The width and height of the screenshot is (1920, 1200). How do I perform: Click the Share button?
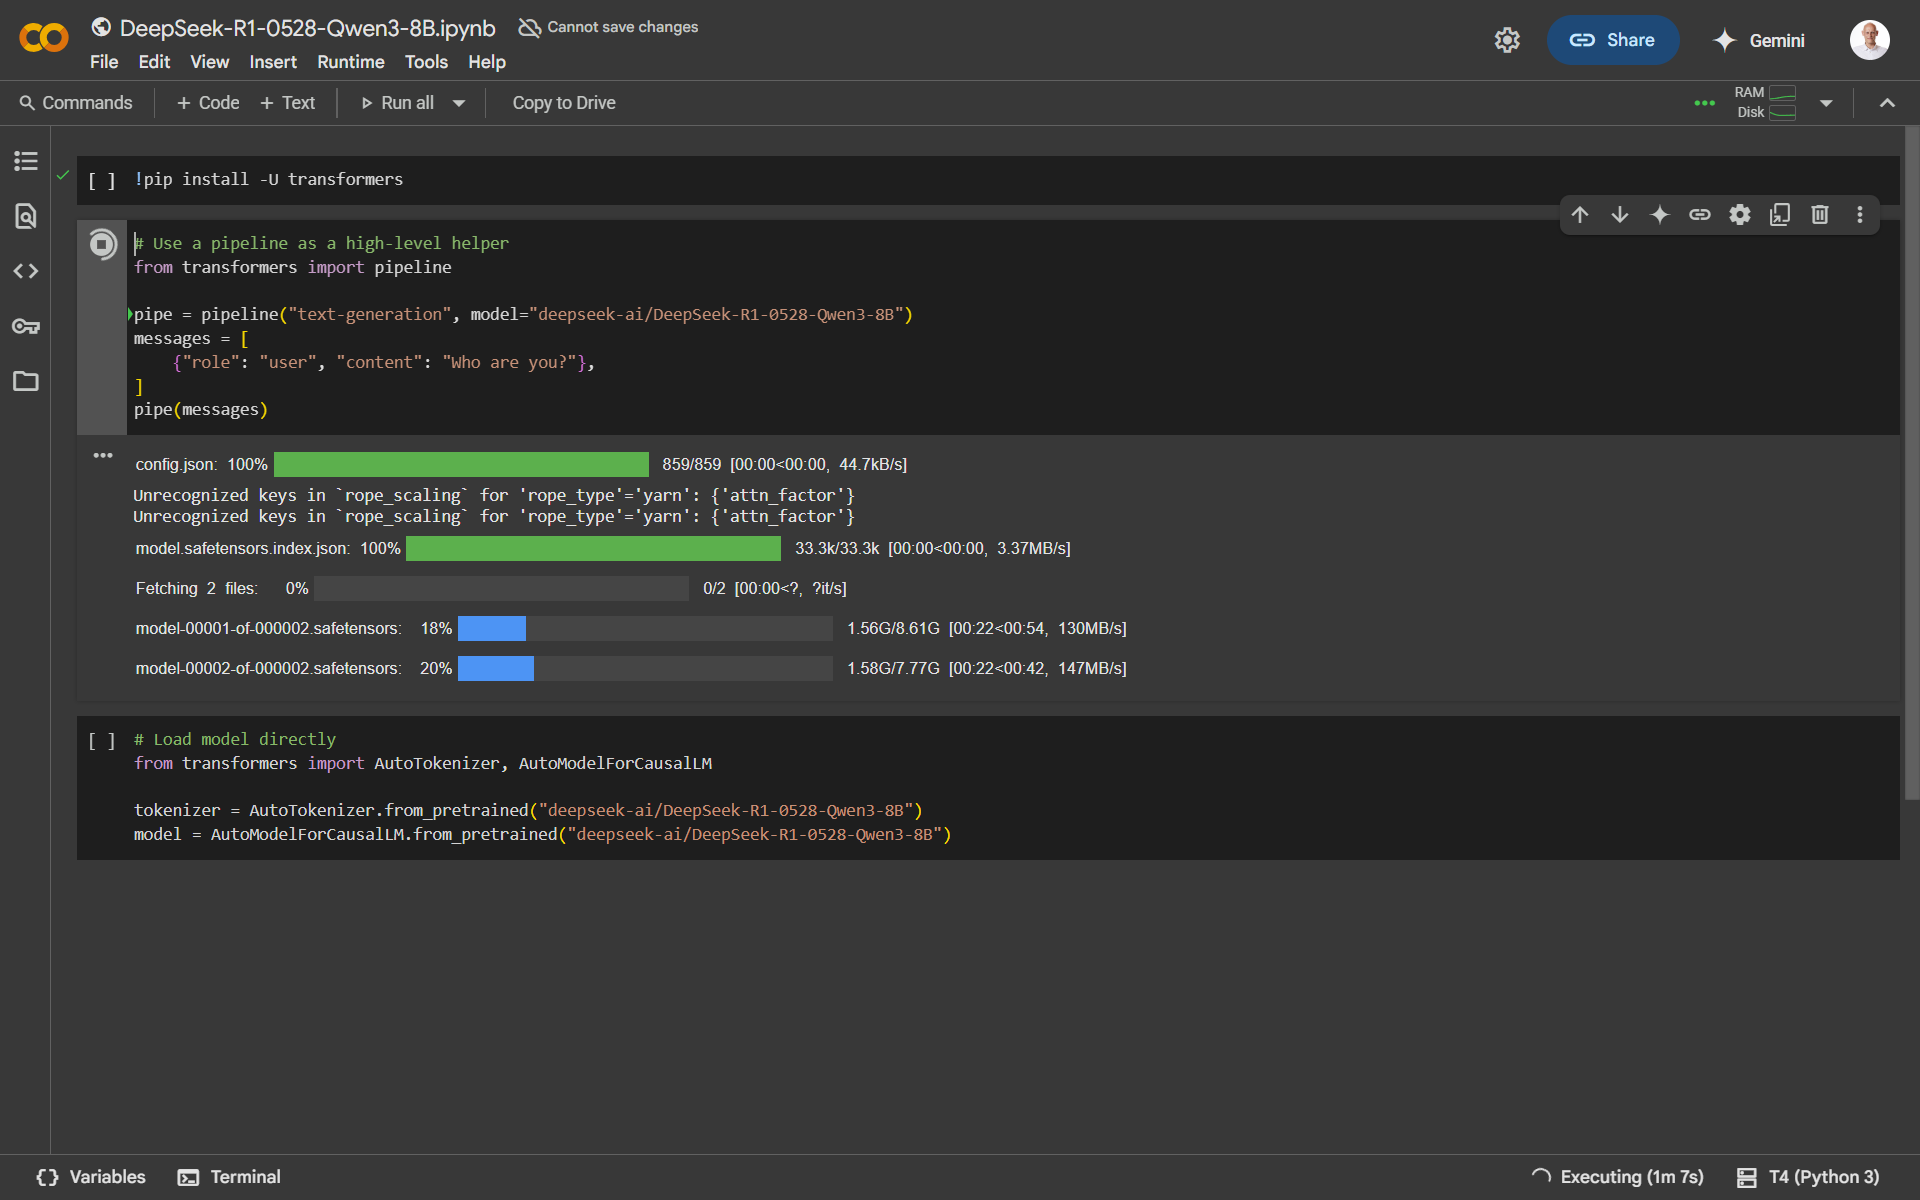click(x=1612, y=40)
